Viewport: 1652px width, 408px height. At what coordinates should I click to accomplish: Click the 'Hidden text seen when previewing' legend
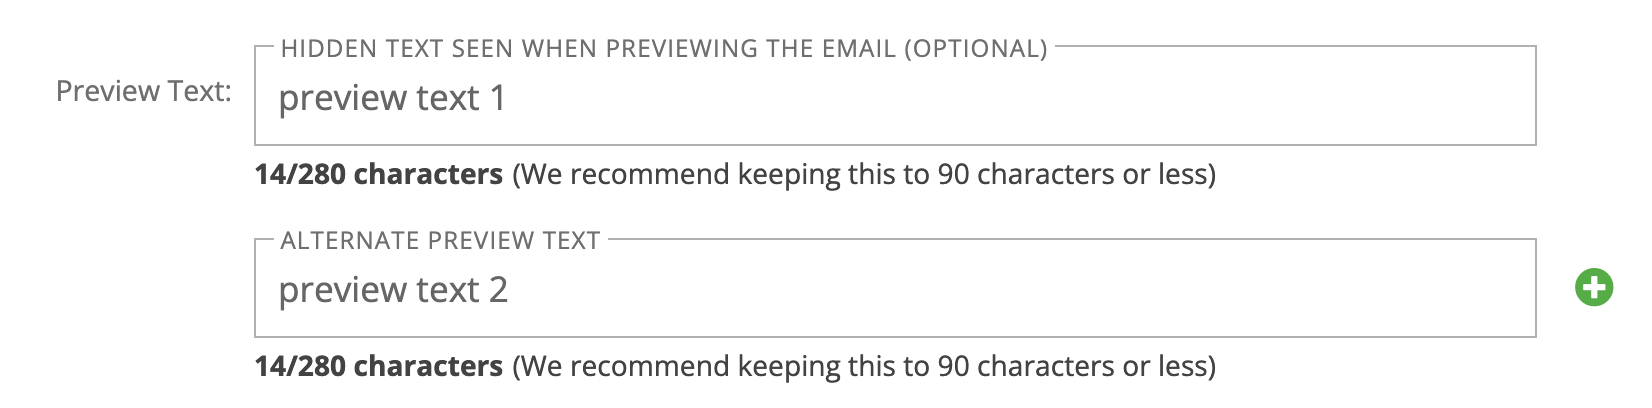[x=664, y=48]
